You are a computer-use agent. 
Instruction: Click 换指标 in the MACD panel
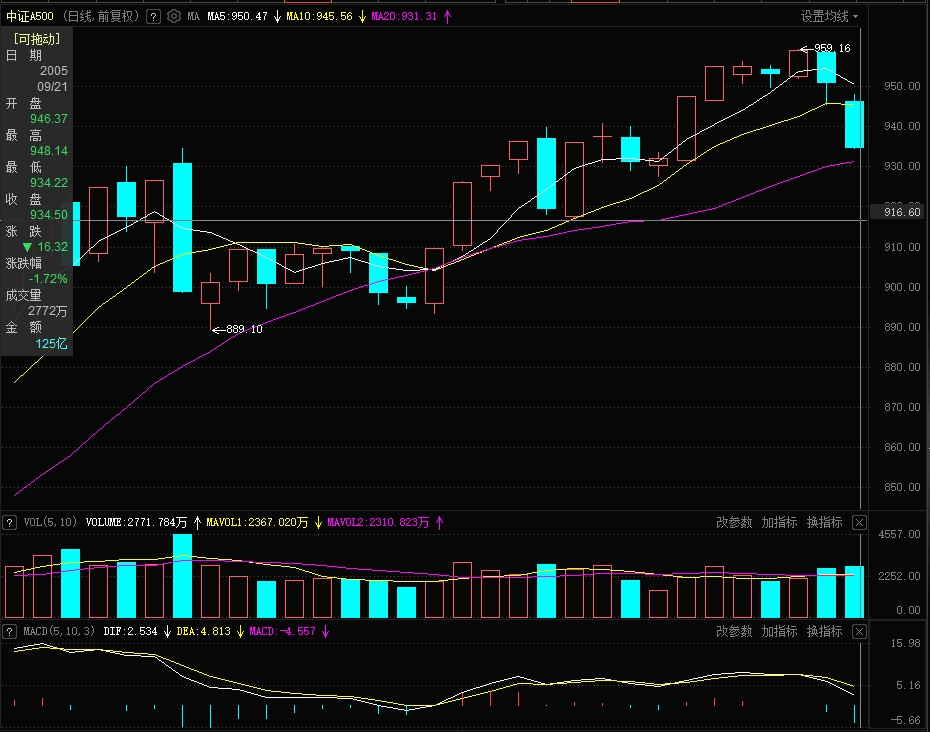(x=824, y=631)
